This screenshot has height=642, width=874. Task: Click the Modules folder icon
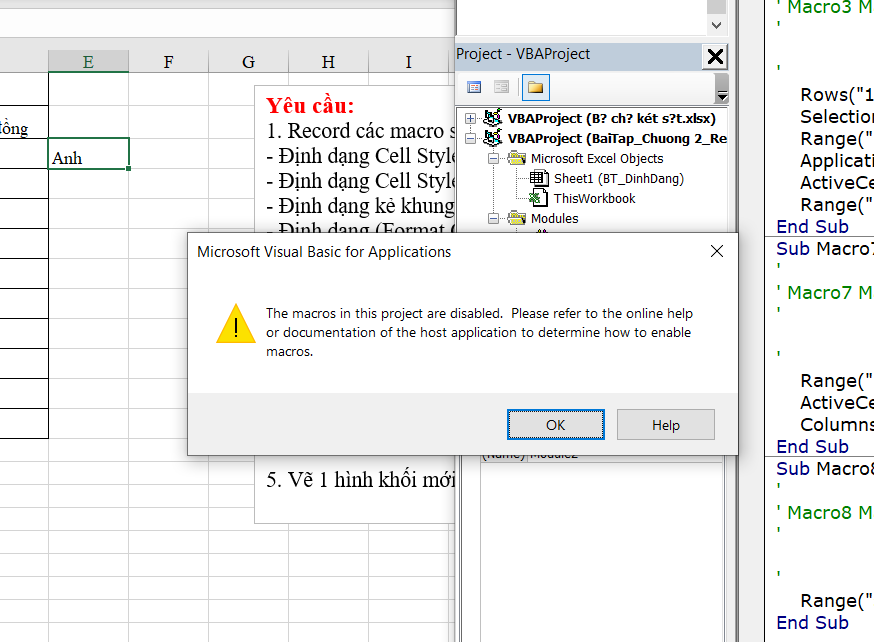[517, 218]
